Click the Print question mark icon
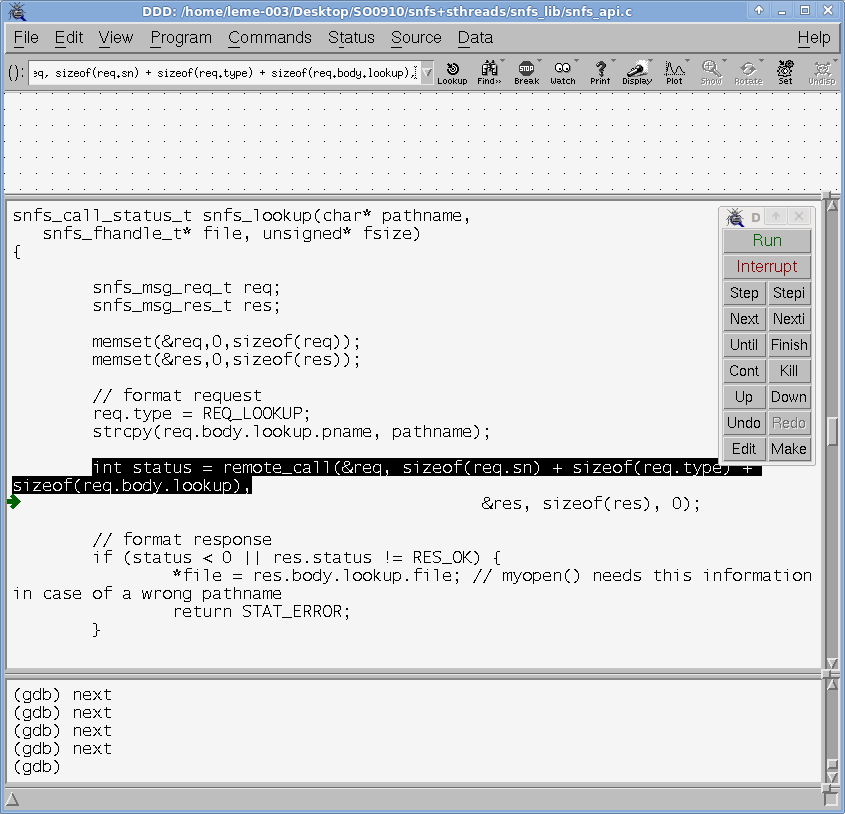 point(600,73)
